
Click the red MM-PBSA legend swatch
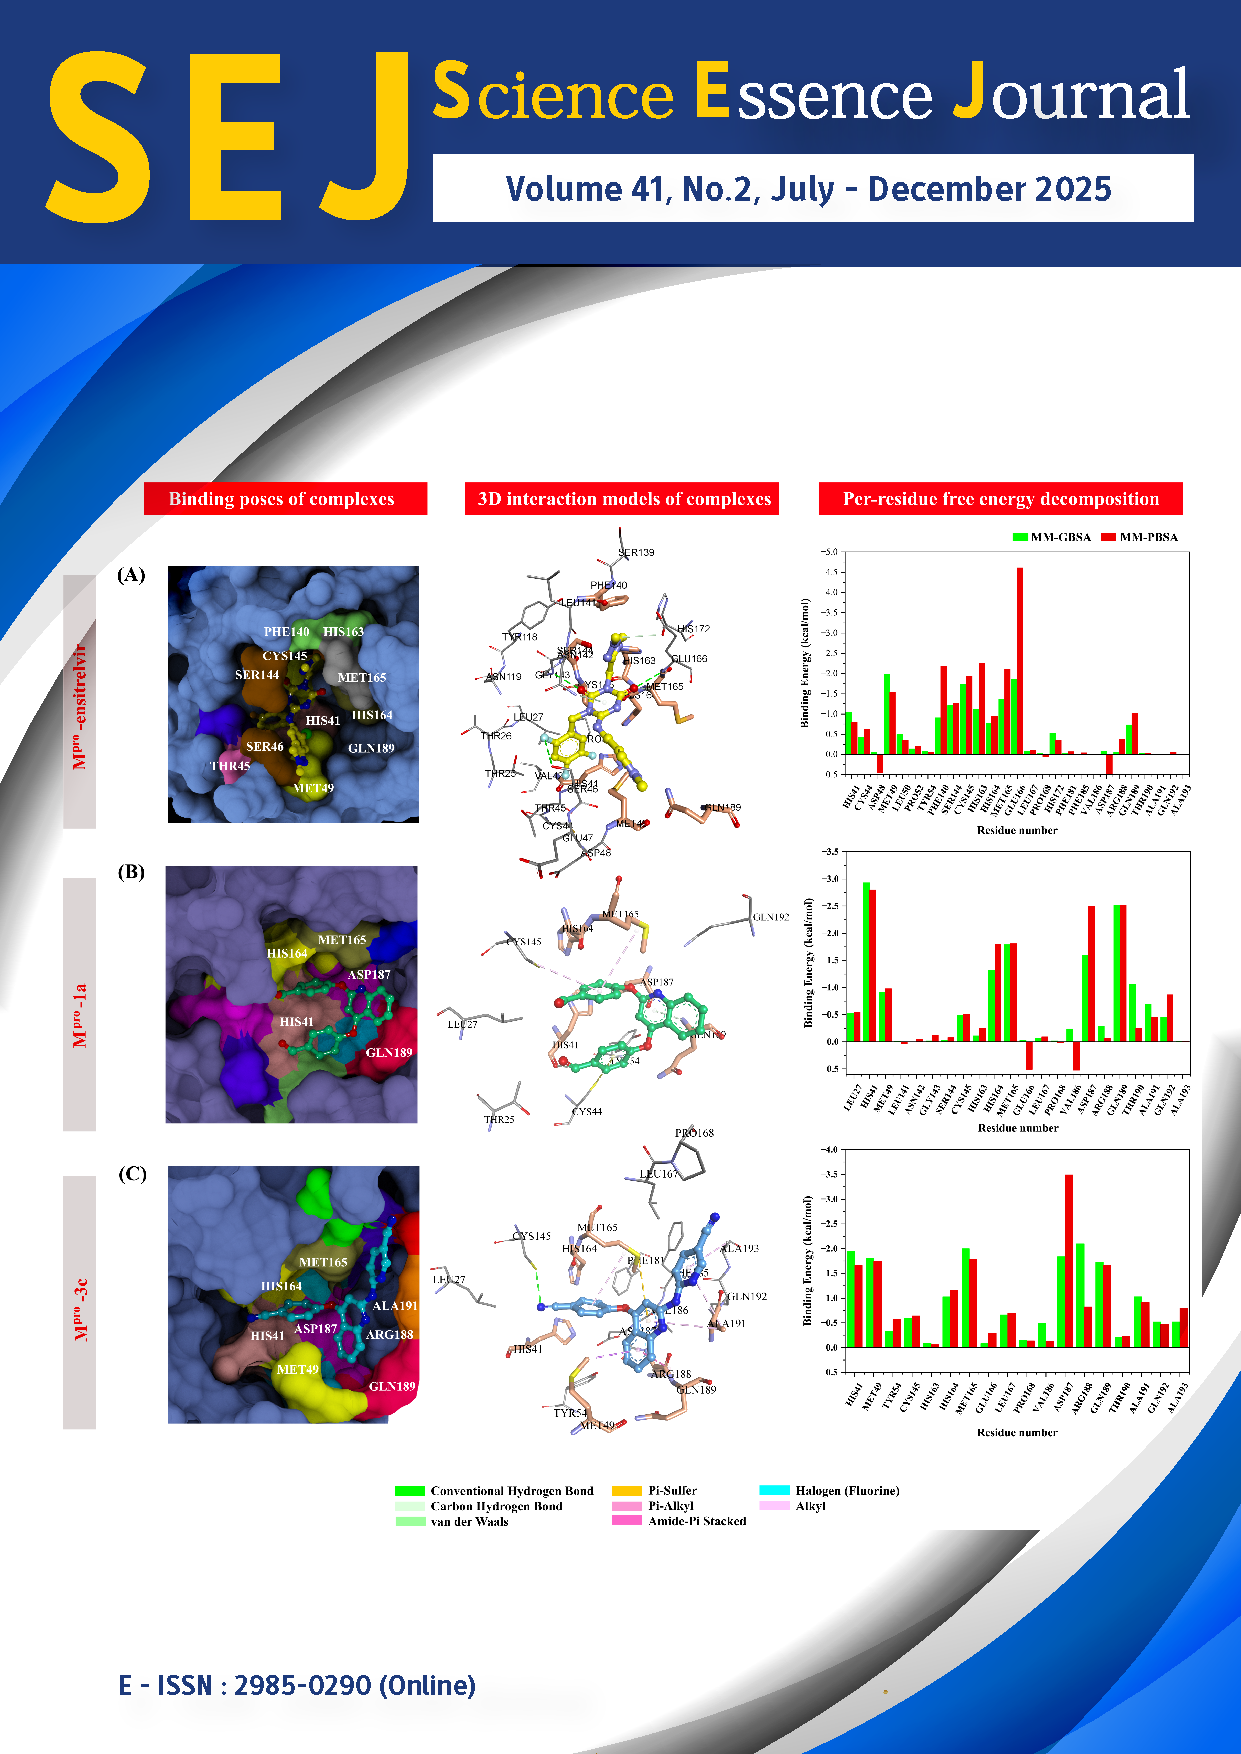1108,537
